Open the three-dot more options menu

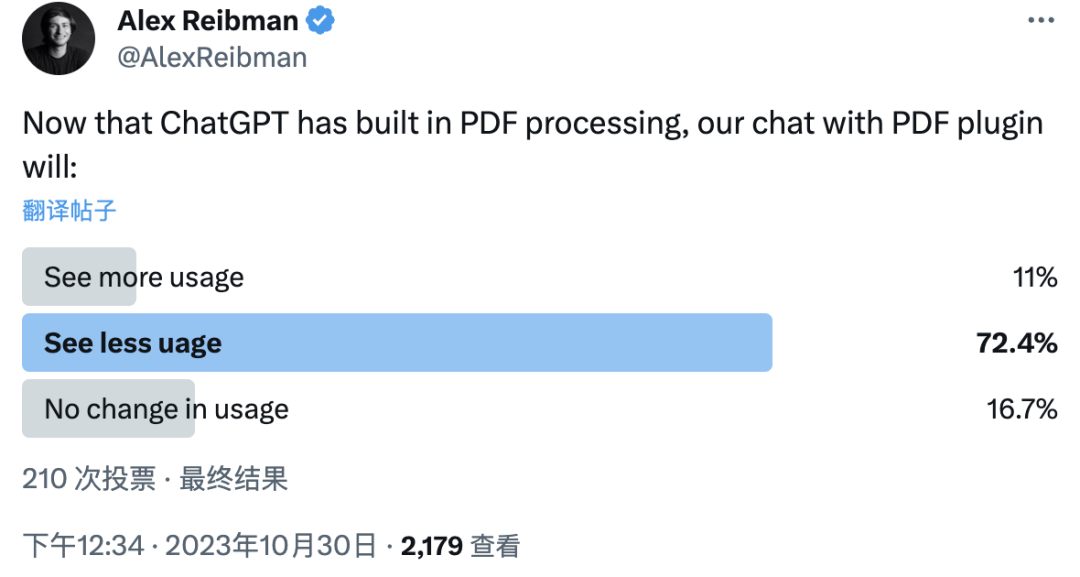click(x=1041, y=20)
